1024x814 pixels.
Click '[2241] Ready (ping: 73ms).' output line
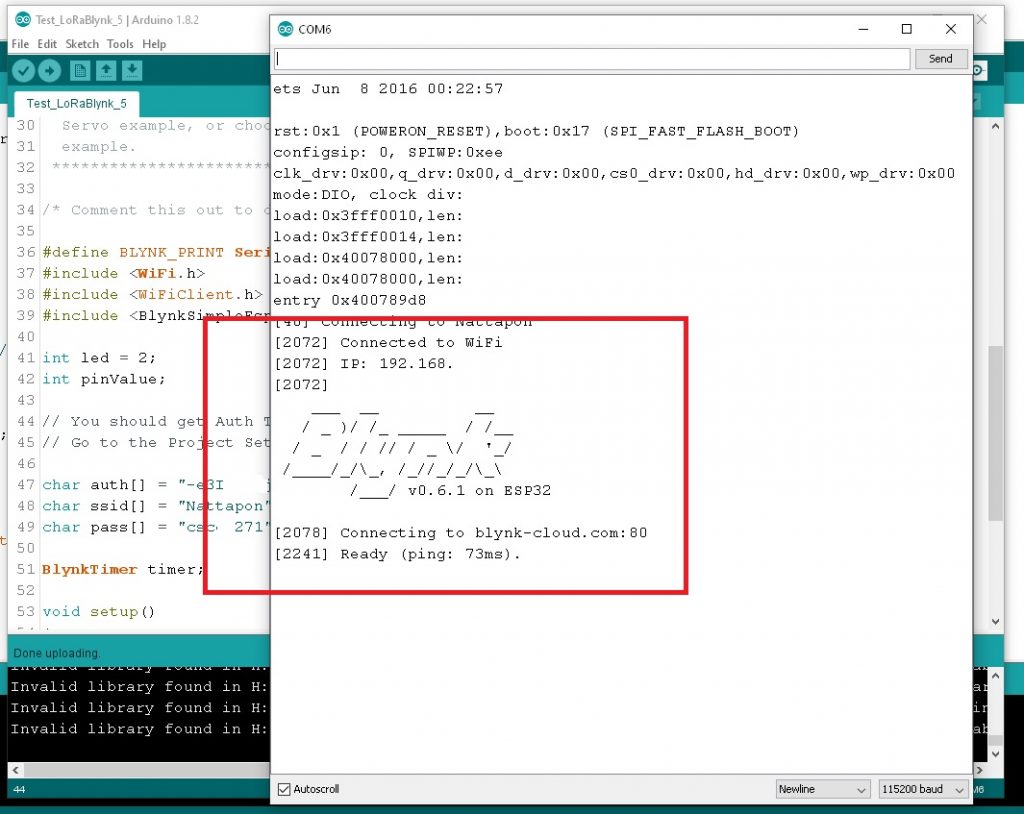click(x=398, y=554)
